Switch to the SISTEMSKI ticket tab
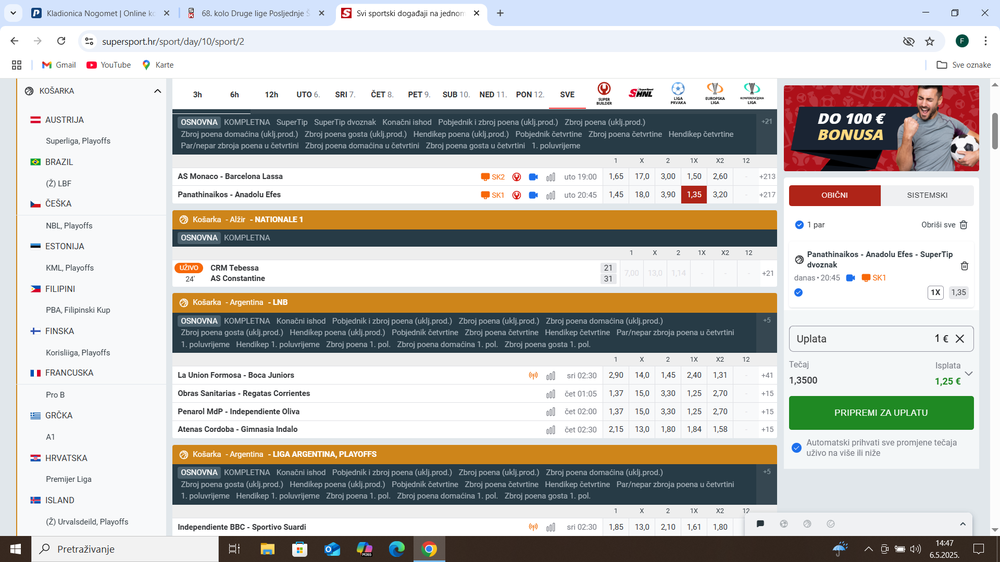 [927, 195]
